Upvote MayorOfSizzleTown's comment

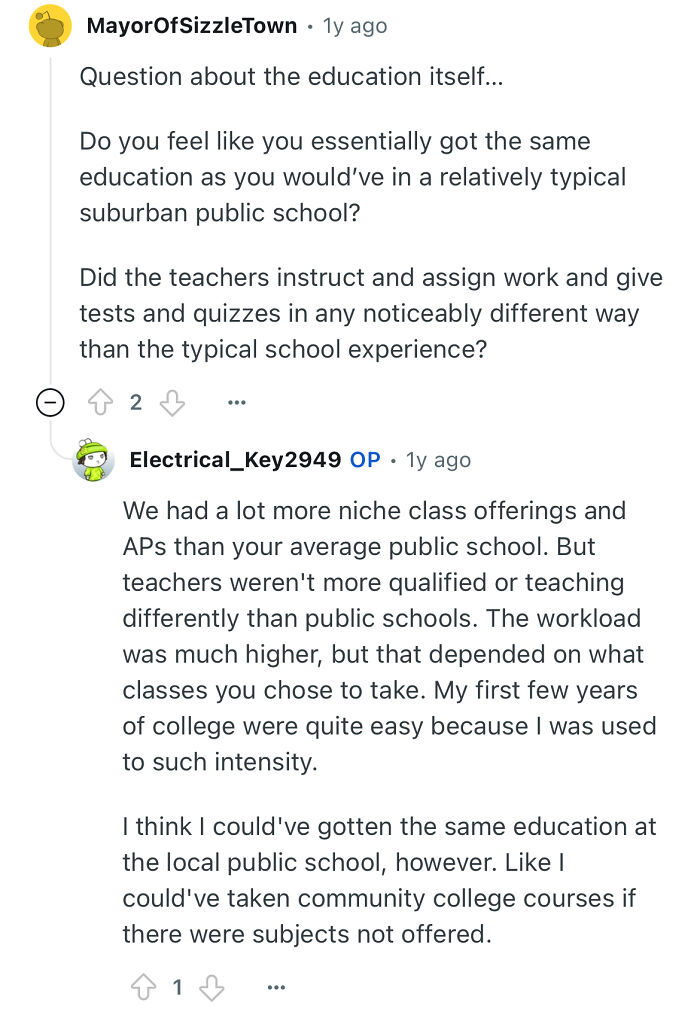tap(101, 401)
